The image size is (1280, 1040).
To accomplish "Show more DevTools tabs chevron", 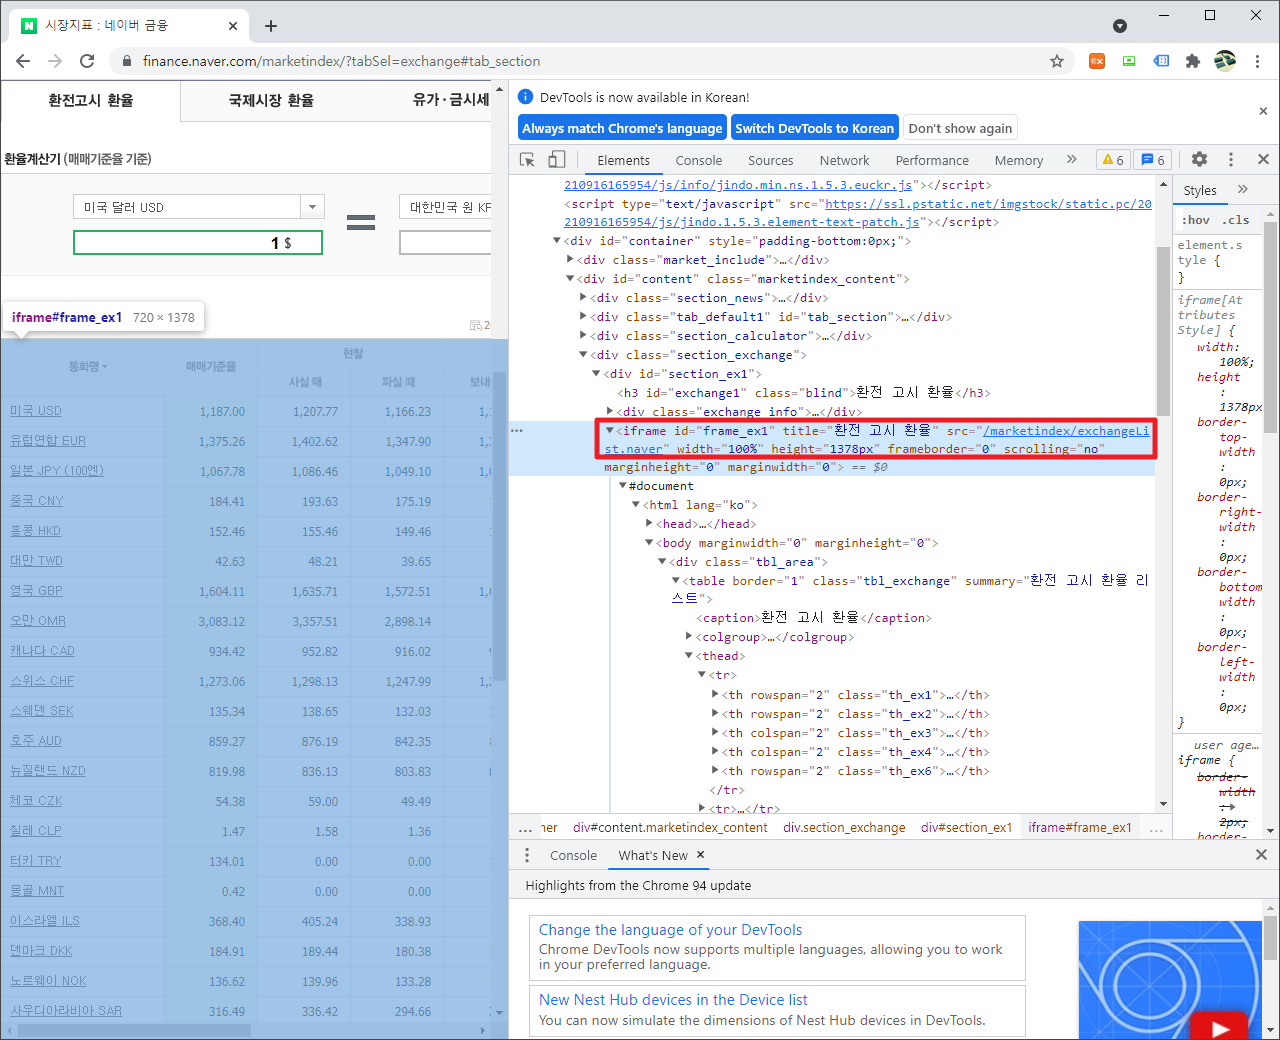I will click(1072, 160).
